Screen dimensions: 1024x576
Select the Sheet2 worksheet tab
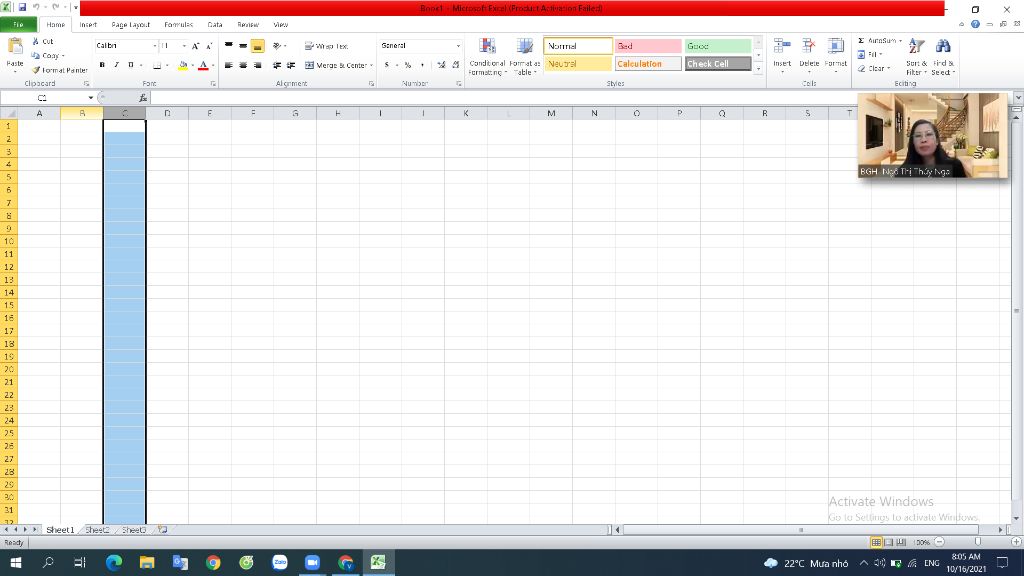[97, 530]
